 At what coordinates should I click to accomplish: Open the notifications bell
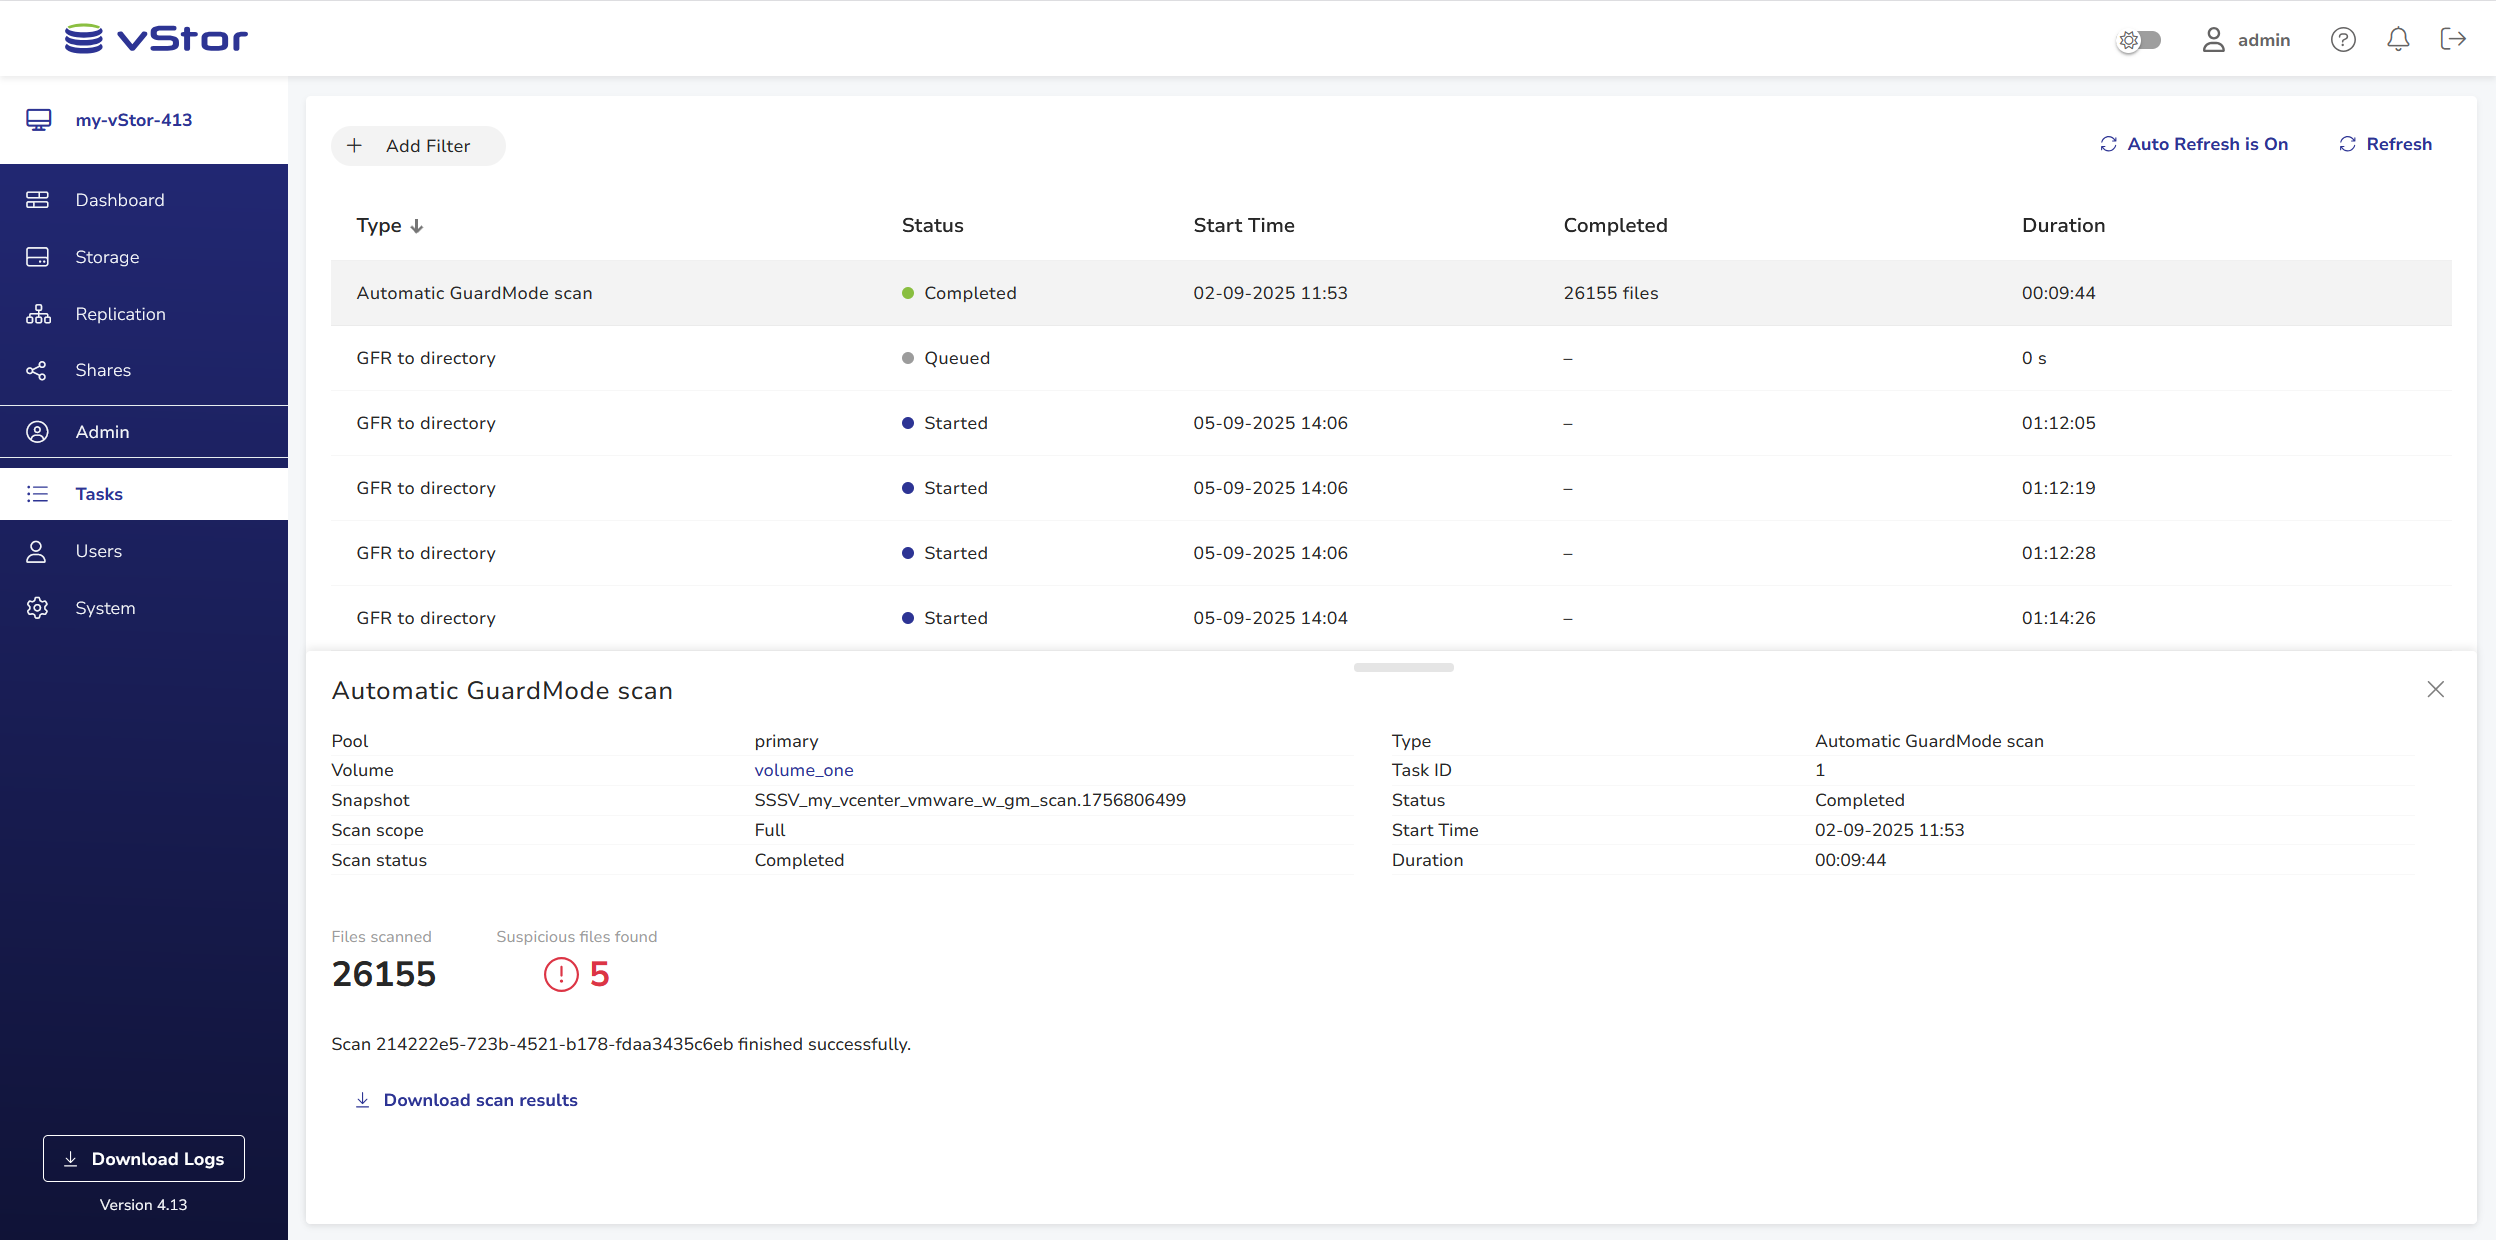click(2398, 39)
